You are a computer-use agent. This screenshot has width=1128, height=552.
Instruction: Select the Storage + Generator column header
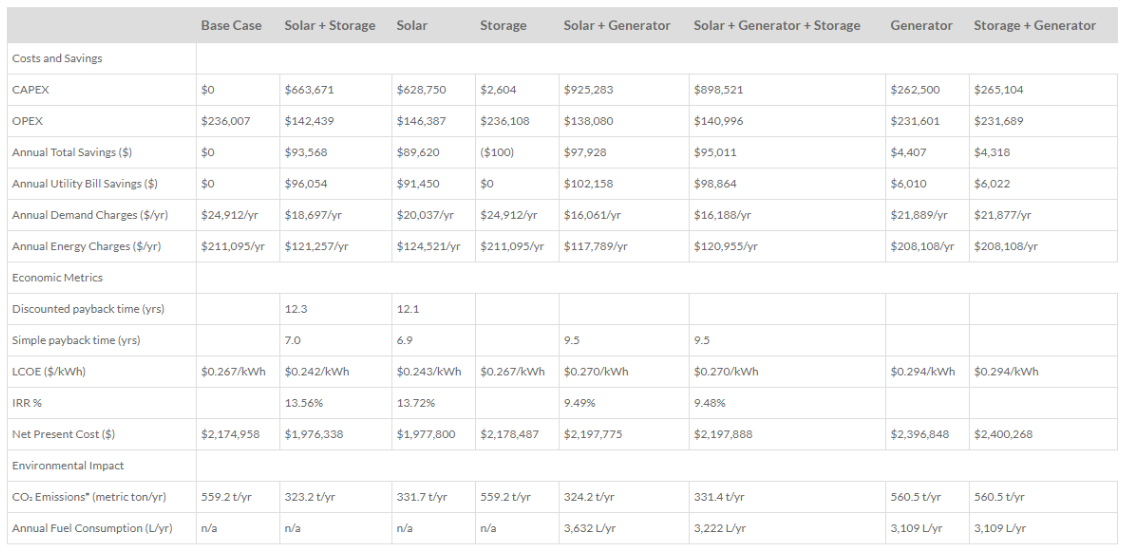(x=1034, y=26)
